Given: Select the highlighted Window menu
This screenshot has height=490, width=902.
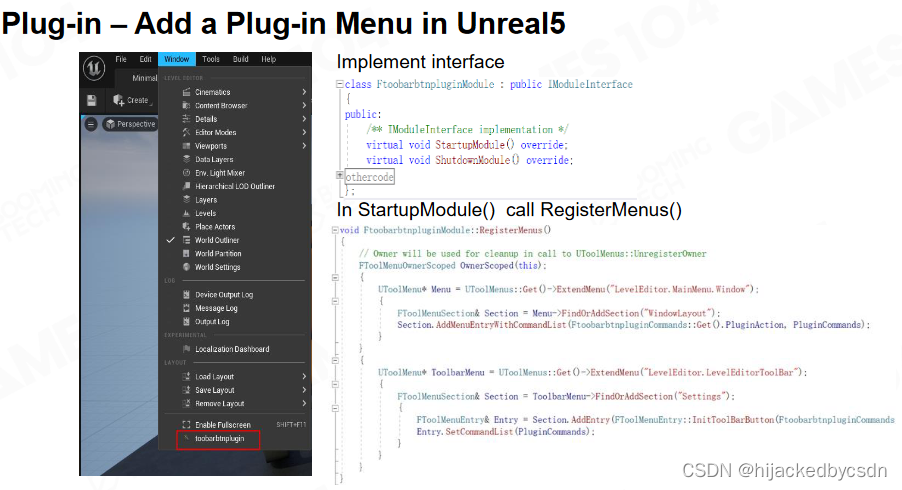Looking at the screenshot, I should point(177,59).
